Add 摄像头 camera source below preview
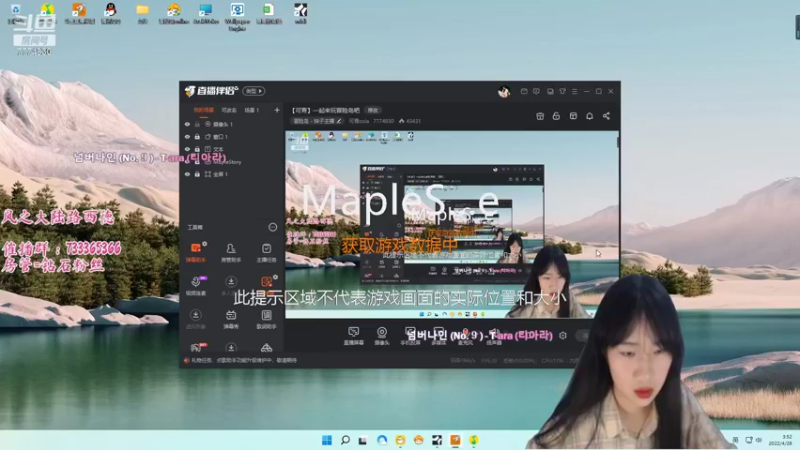 [382, 336]
